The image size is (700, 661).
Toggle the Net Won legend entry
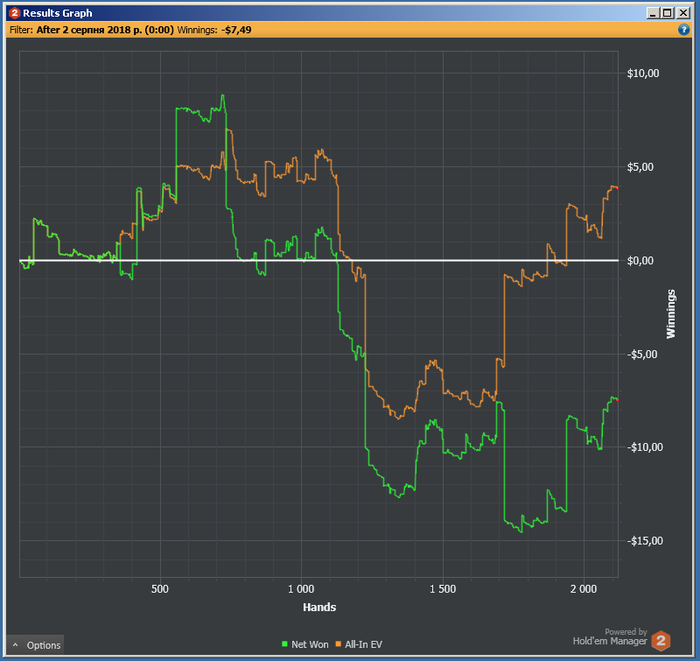click(x=305, y=644)
